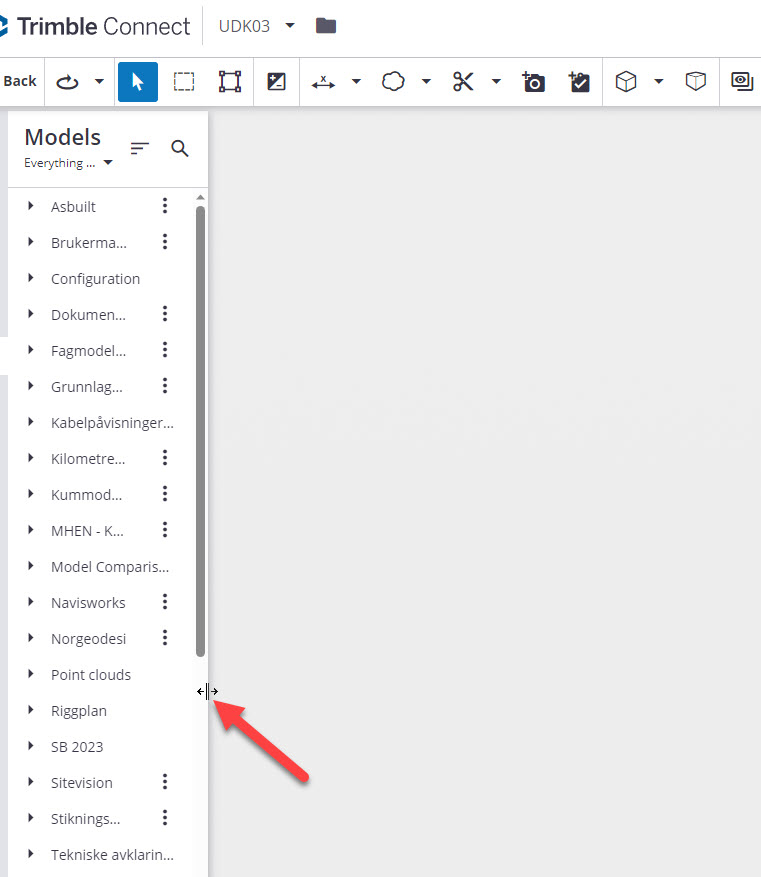The width and height of the screenshot is (761, 877).
Task: Expand the Asbuilt folder
Action: pos(31,206)
